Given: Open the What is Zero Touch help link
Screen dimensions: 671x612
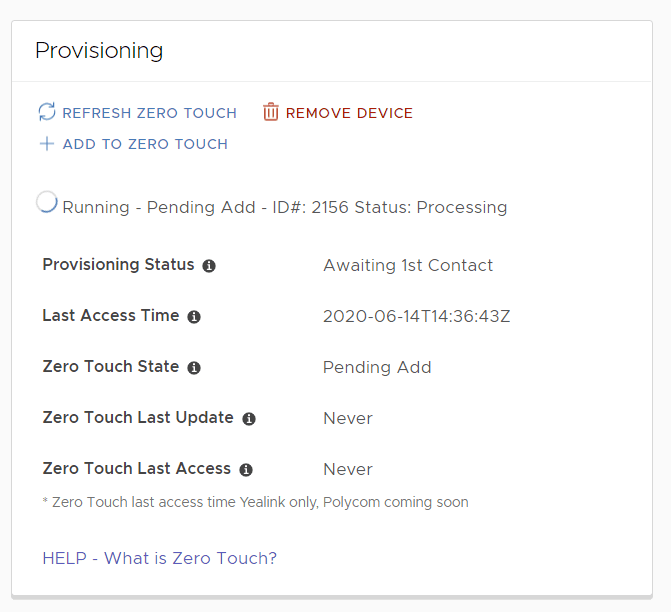Looking at the screenshot, I should pyautogui.click(x=160, y=558).
